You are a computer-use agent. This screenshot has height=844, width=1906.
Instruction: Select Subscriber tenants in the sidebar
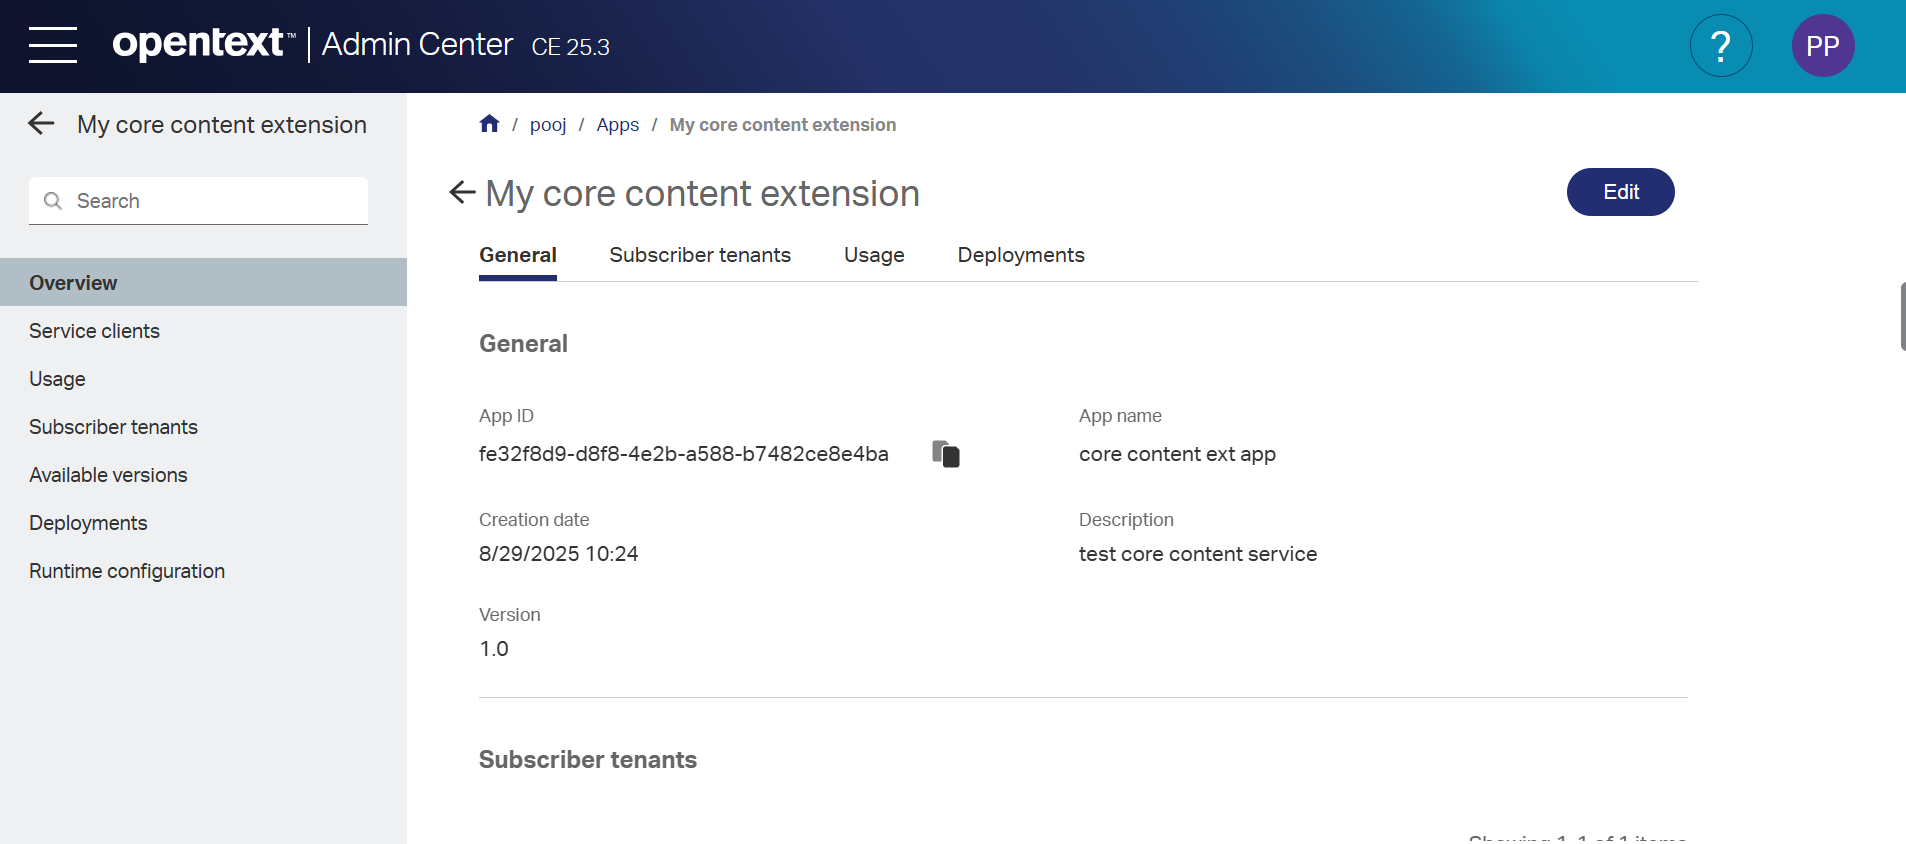203,427
